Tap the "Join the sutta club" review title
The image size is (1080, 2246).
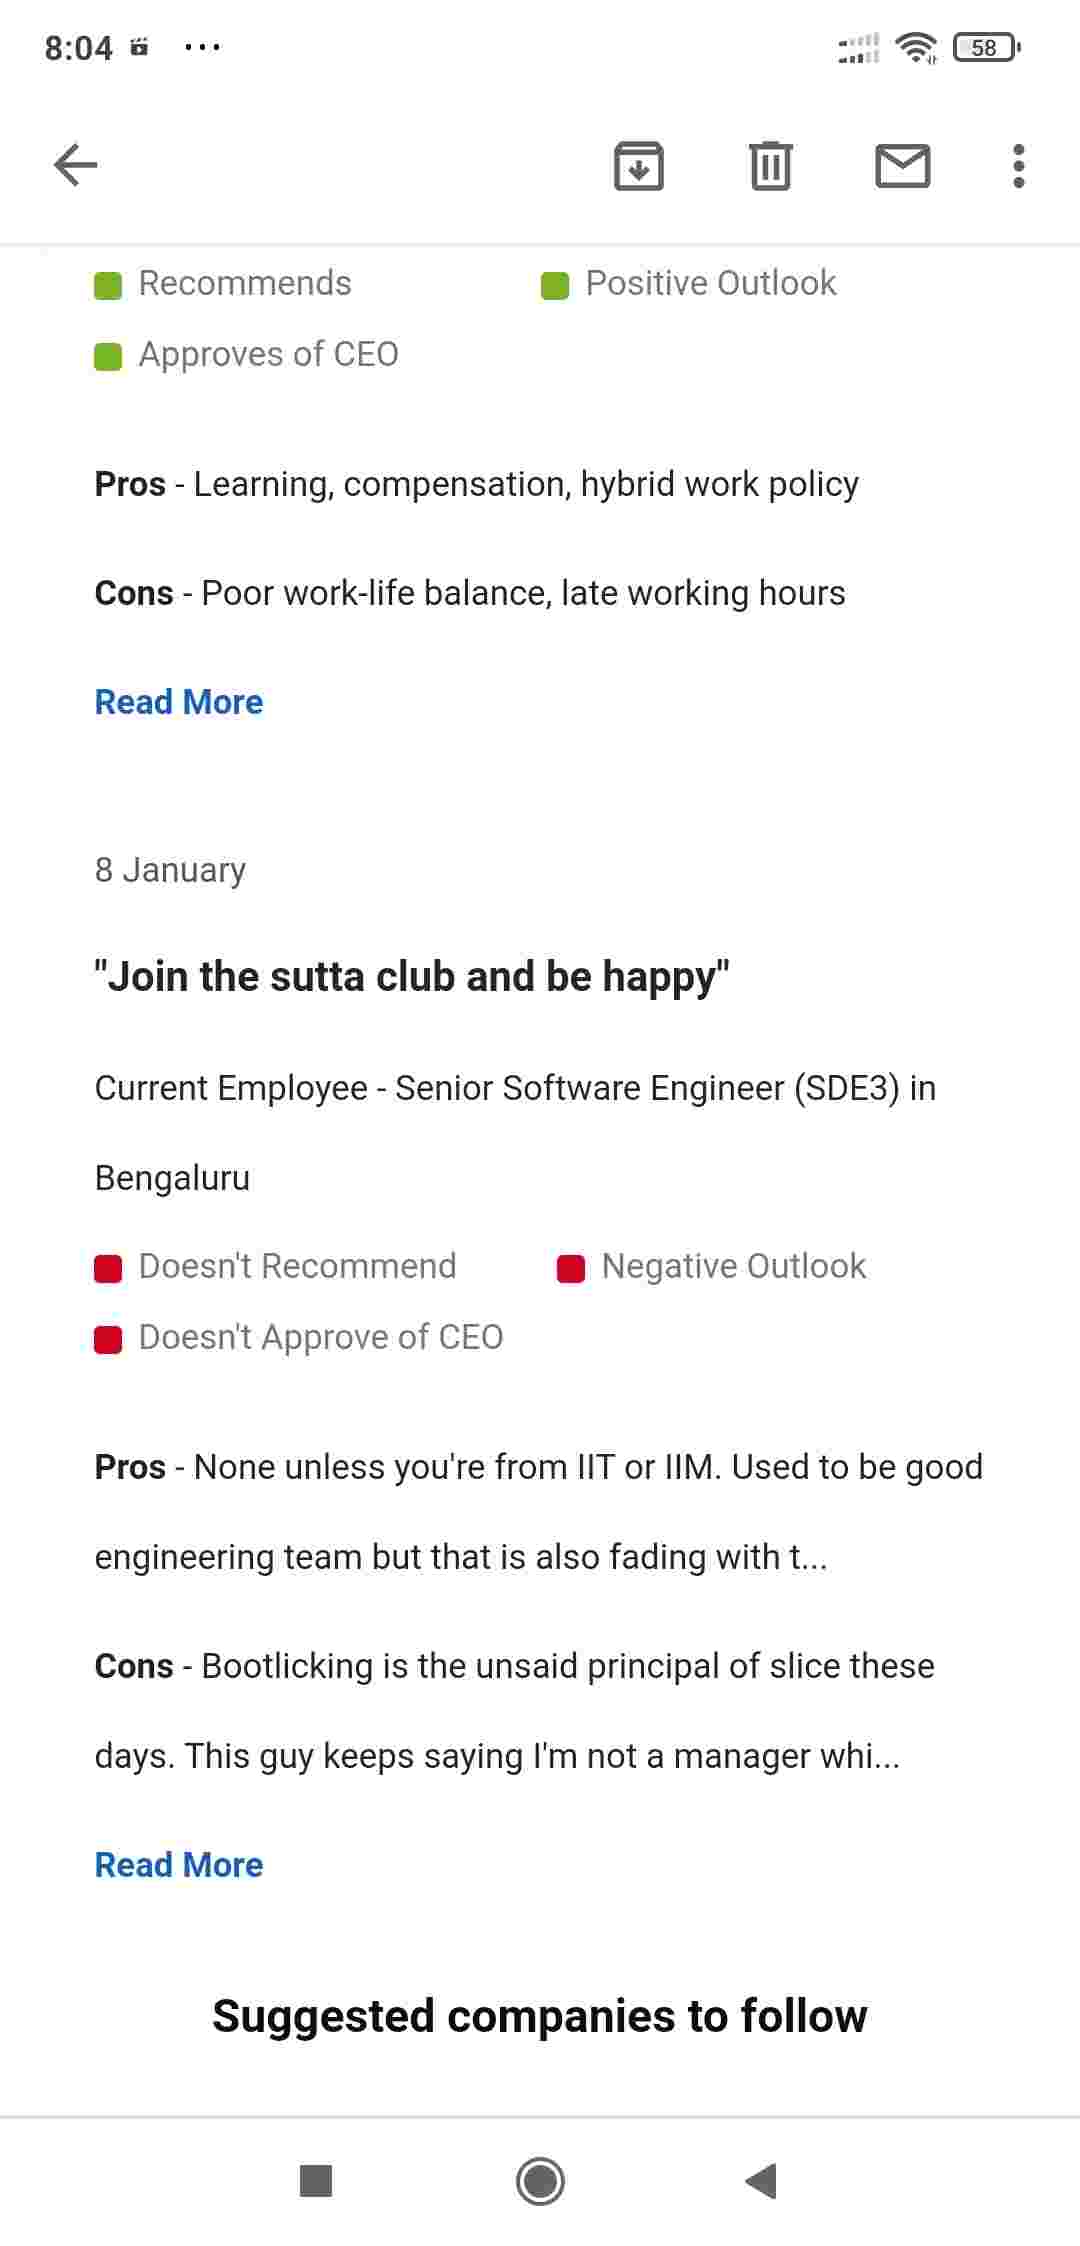412,976
